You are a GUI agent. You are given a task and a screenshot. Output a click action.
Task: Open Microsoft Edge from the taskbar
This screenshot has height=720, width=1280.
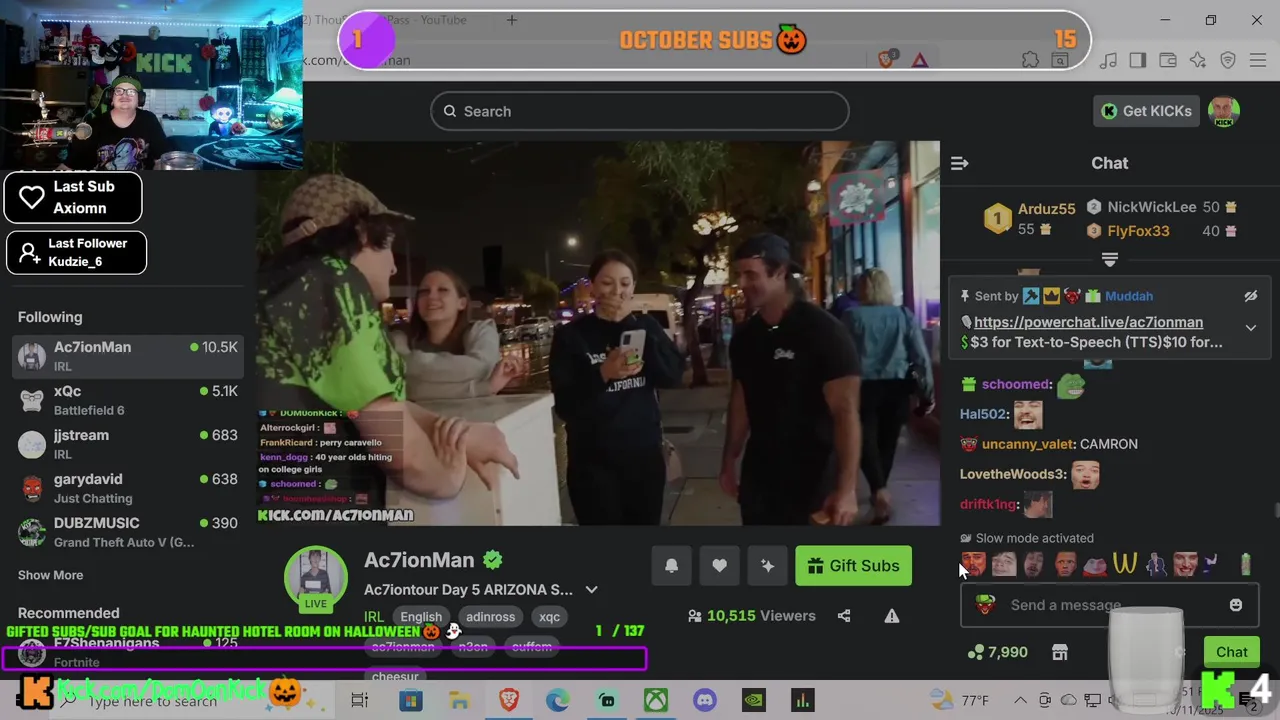click(x=558, y=701)
